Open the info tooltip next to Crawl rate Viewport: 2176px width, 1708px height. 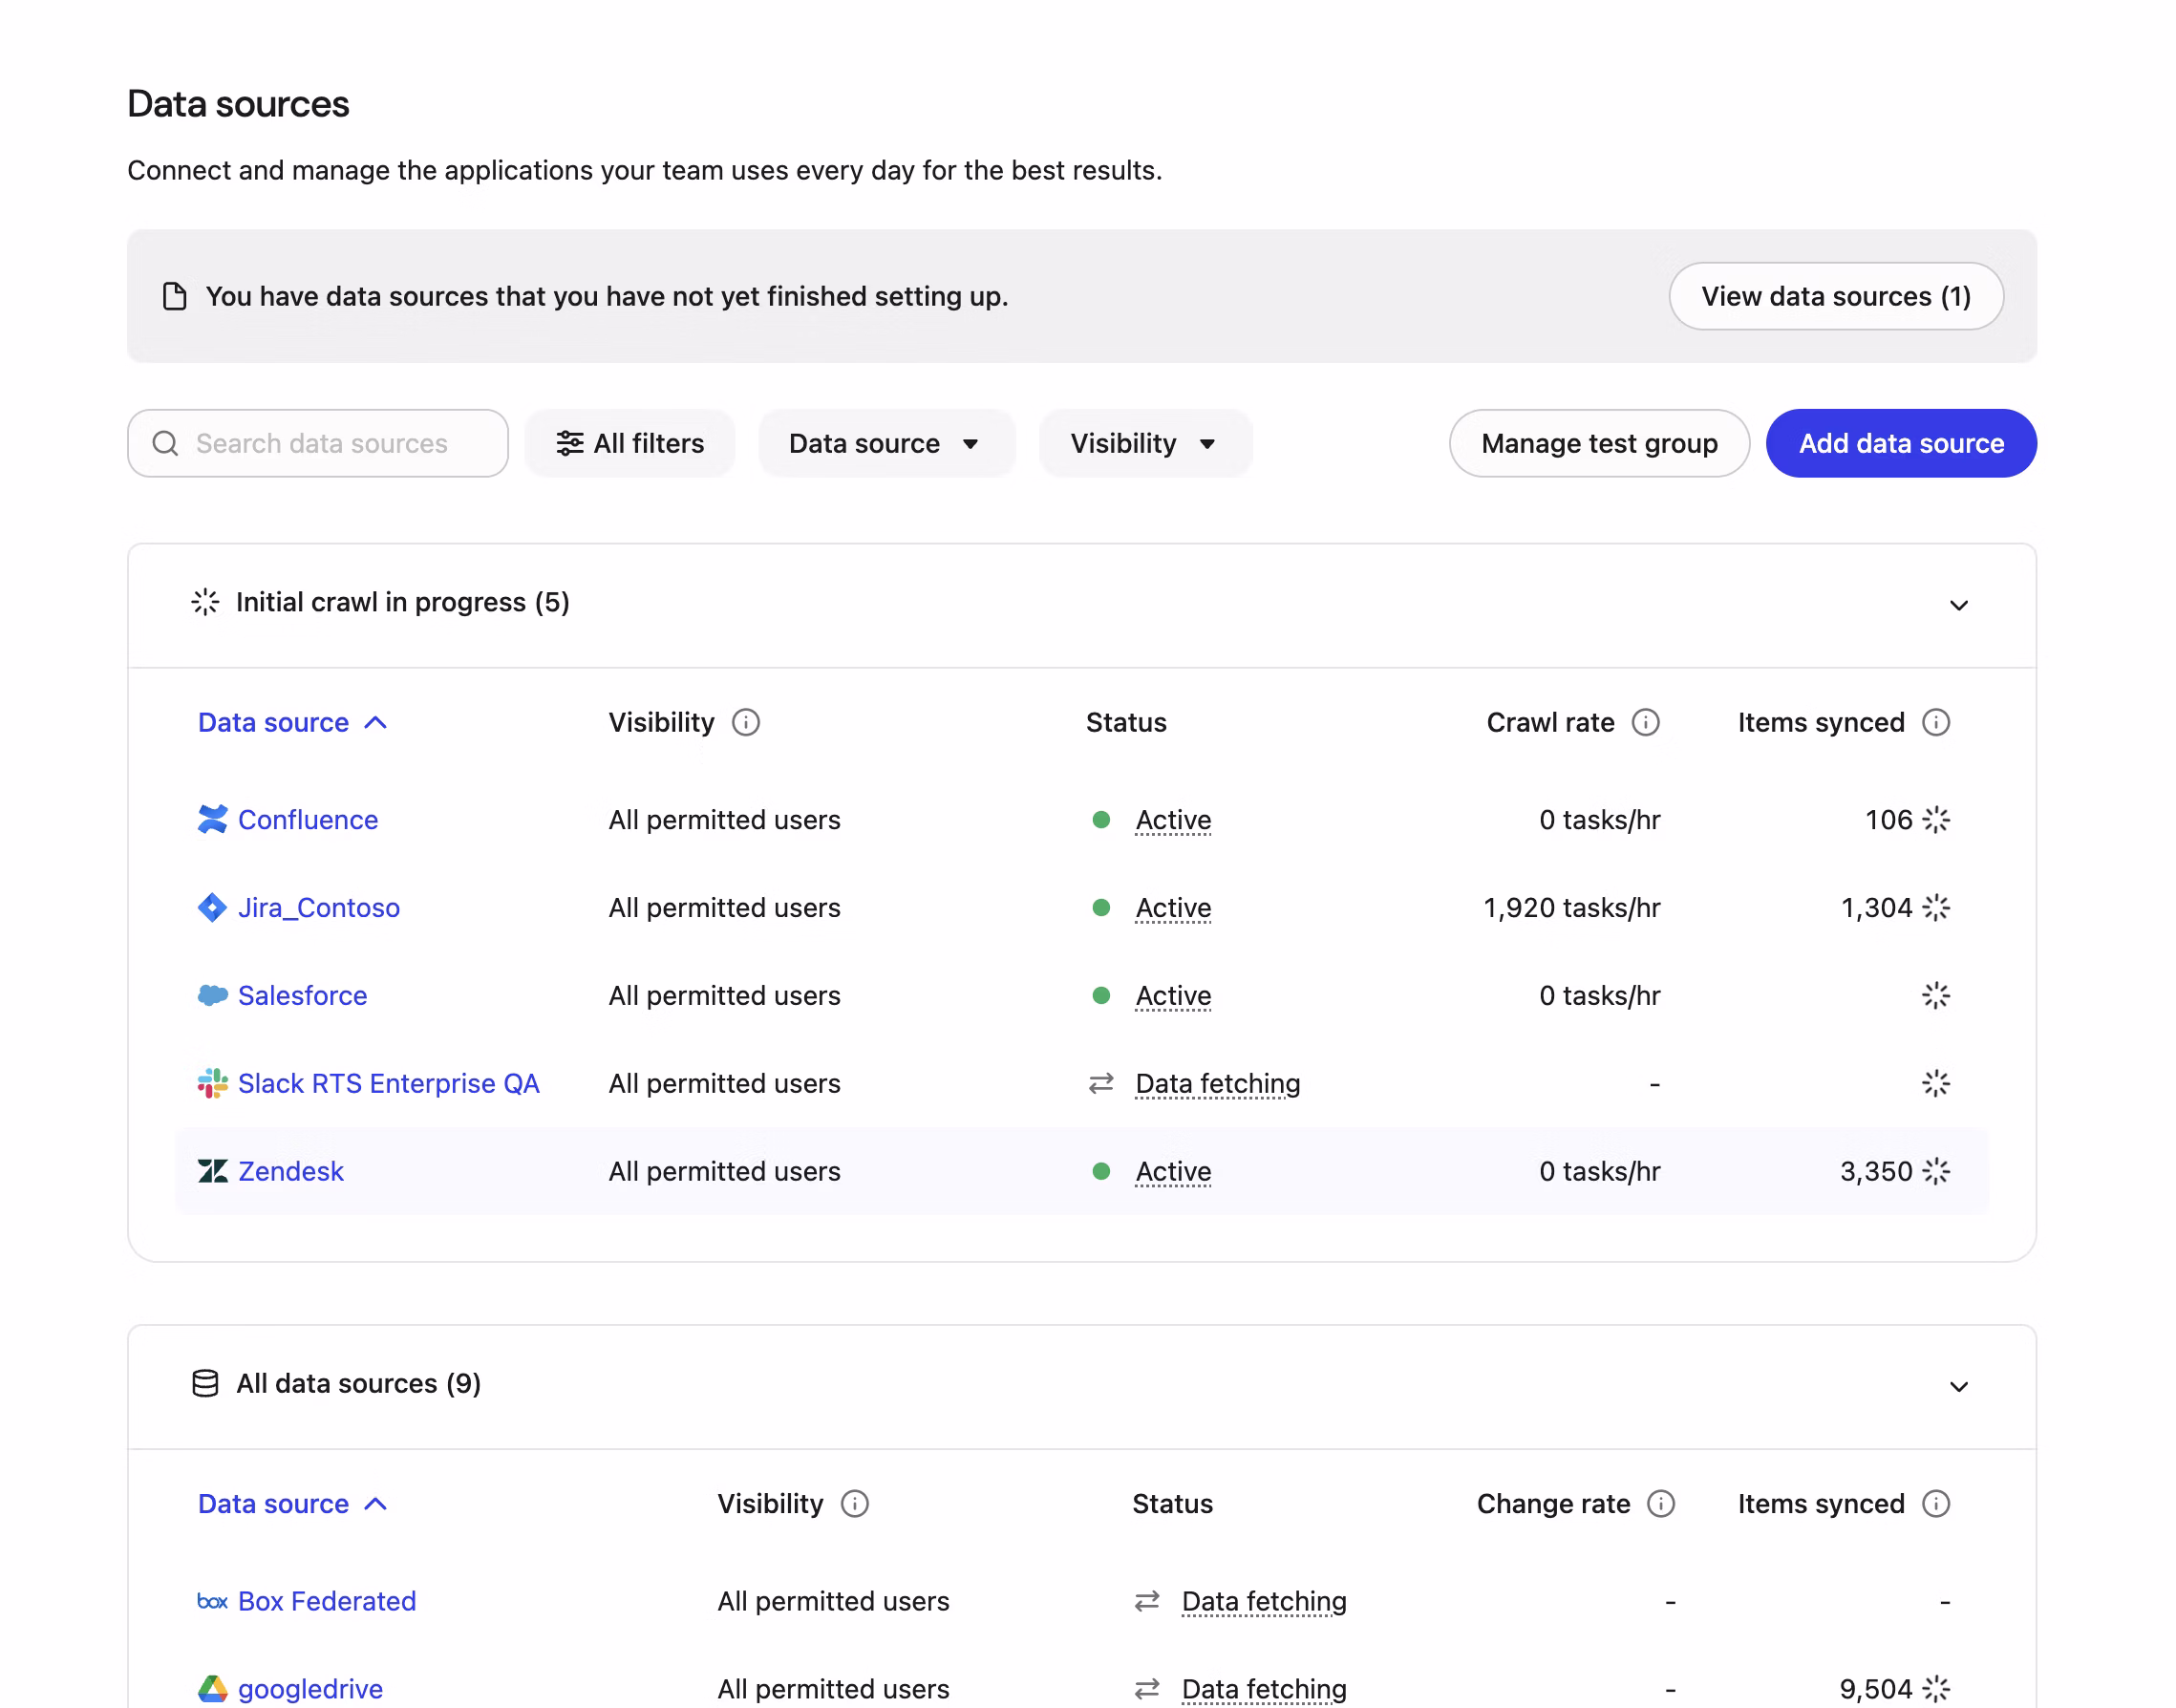(x=1646, y=721)
